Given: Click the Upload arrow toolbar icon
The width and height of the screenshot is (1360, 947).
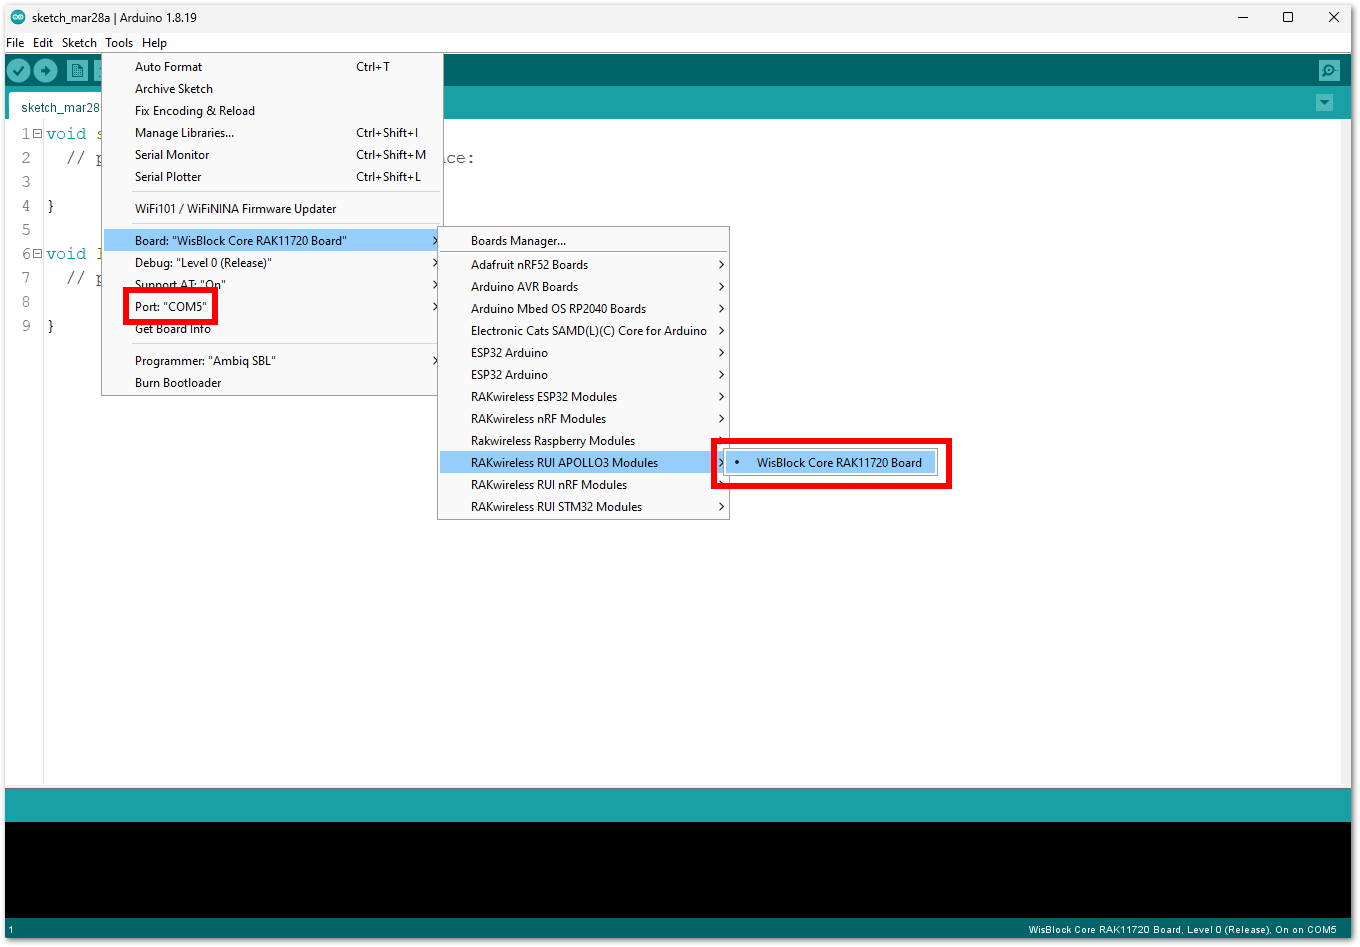Looking at the screenshot, I should point(46,70).
